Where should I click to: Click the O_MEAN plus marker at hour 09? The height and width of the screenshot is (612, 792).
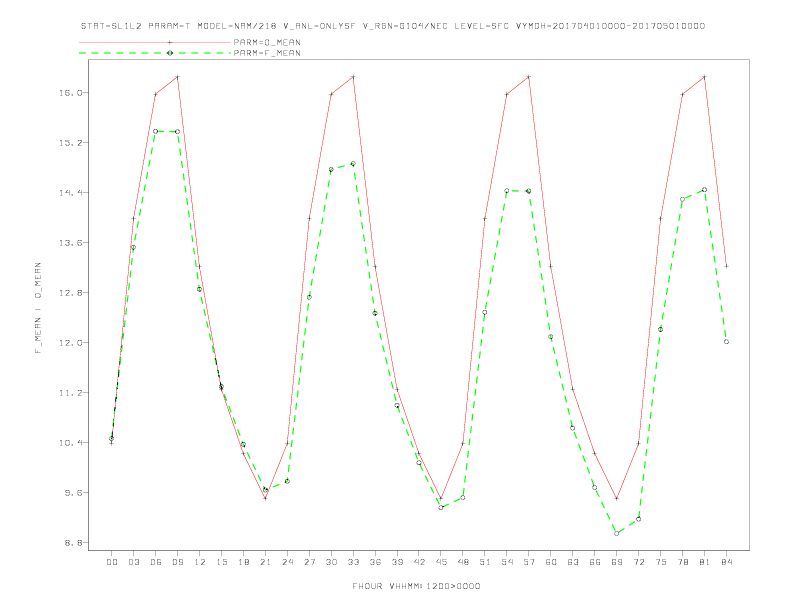coord(177,77)
